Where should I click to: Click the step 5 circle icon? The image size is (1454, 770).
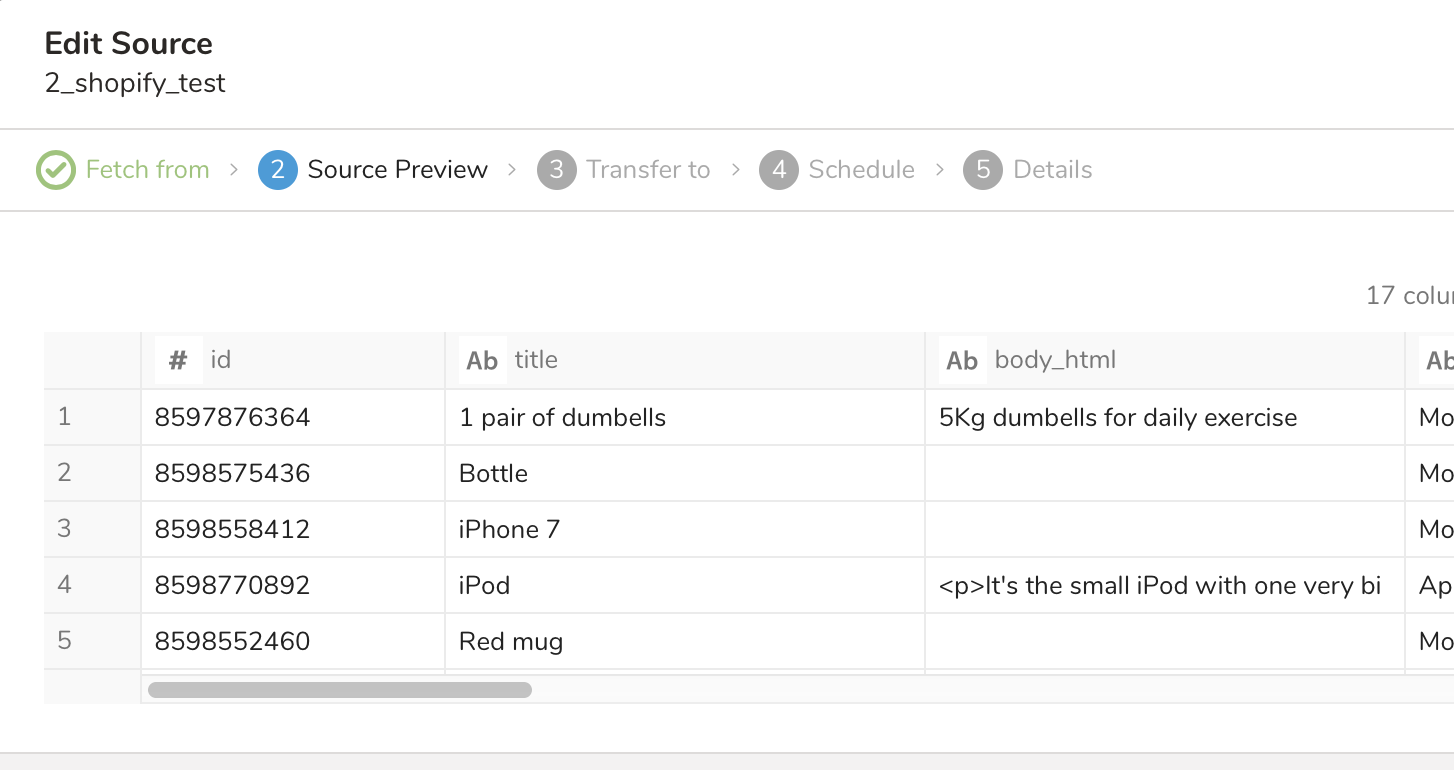(983, 170)
